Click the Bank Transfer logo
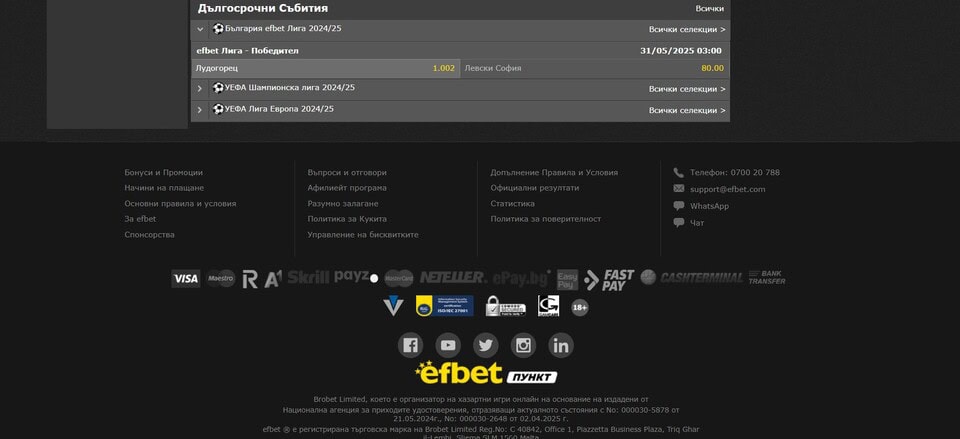This screenshot has height=439, width=960. point(767,277)
